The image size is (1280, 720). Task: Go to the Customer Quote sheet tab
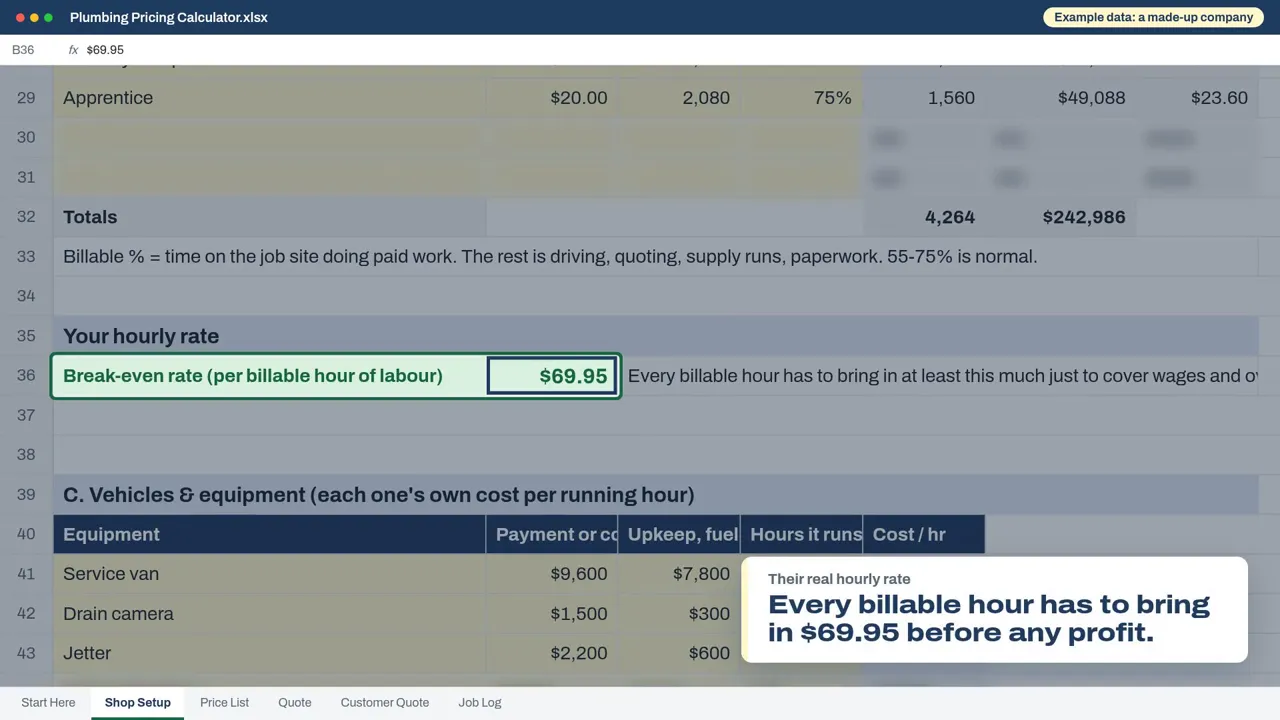pyautogui.click(x=385, y=702)
